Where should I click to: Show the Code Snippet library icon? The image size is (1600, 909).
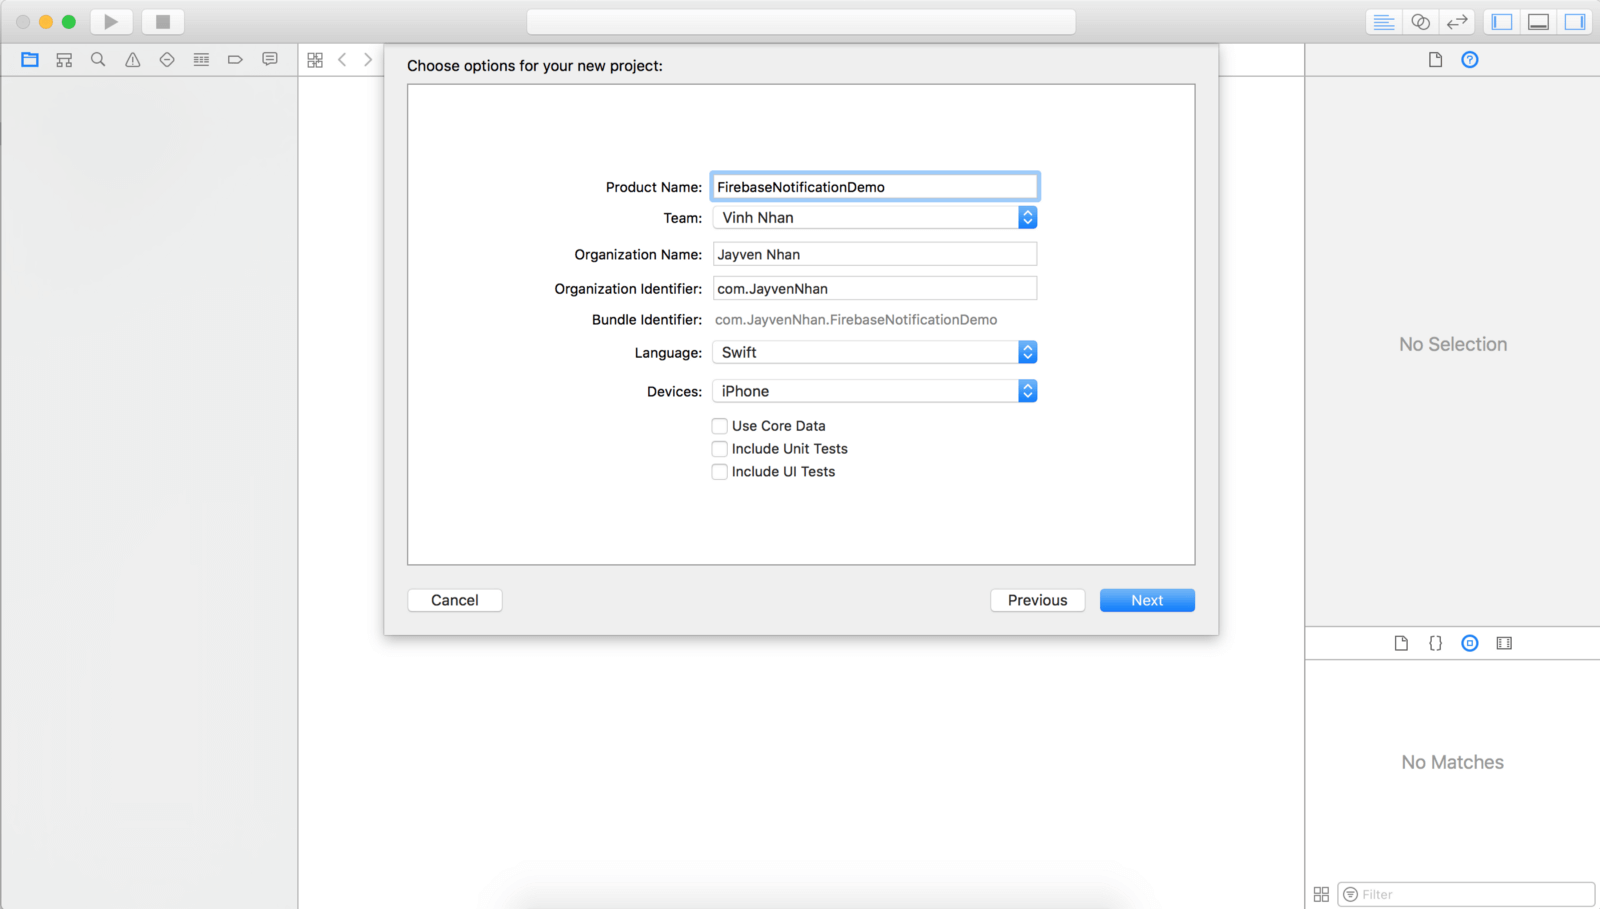click(1435, 643)
